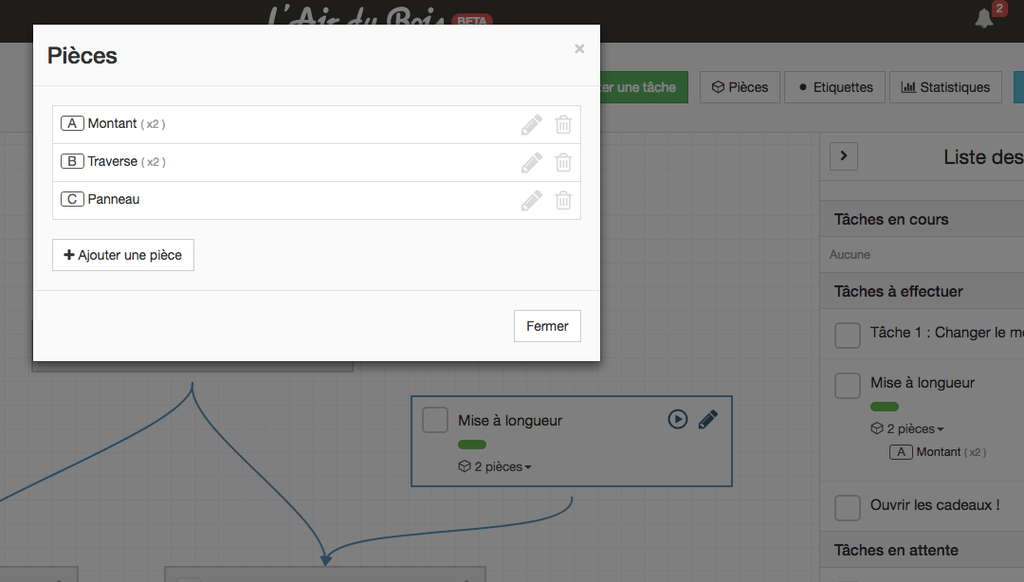Delete the Traverse piece via trash icon
Image resolution: width=1024 pixels, height=582 pixels.
tap(563, 163)
